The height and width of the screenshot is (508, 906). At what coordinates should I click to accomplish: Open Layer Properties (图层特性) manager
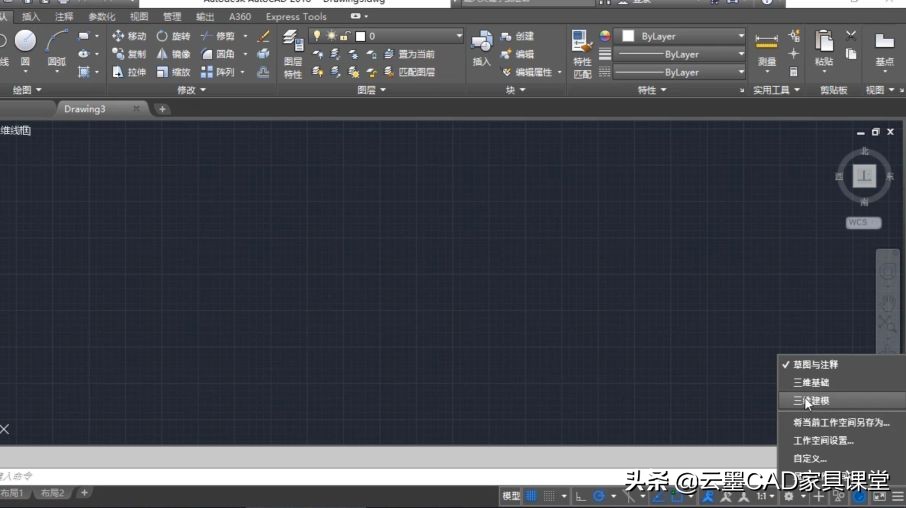point(292,52)
